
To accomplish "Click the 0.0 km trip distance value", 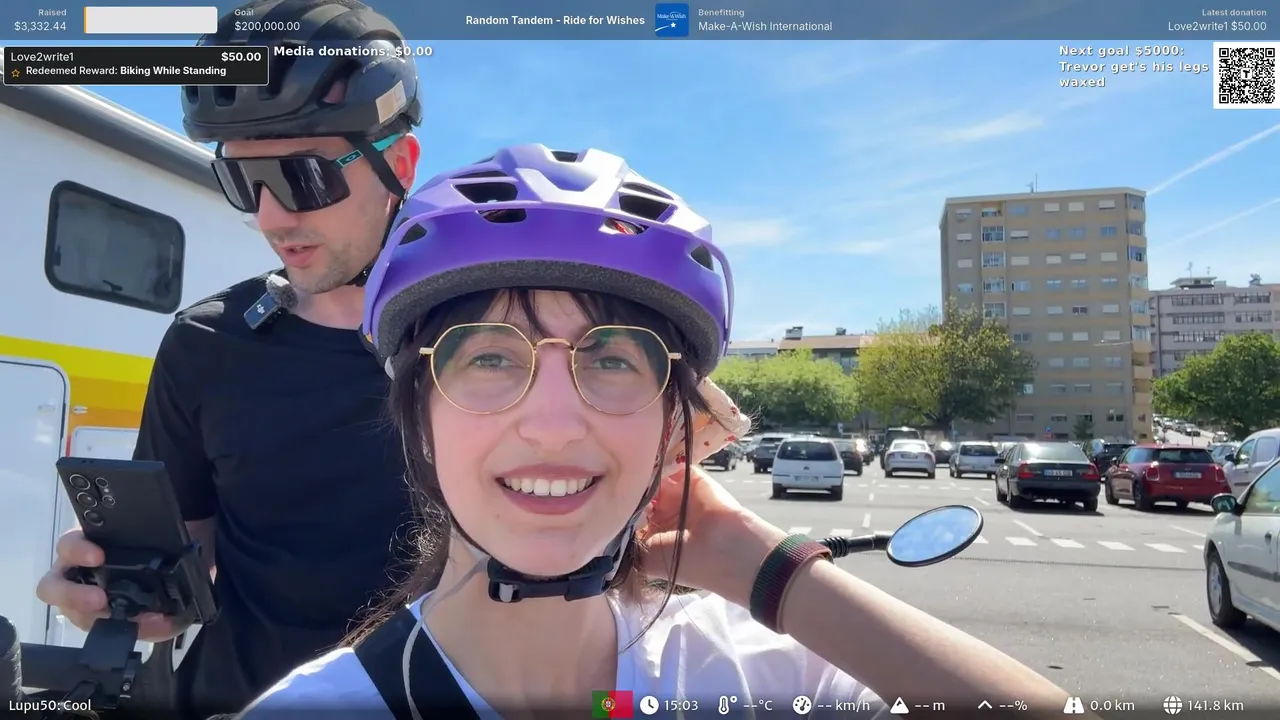I will point(1112,705).
